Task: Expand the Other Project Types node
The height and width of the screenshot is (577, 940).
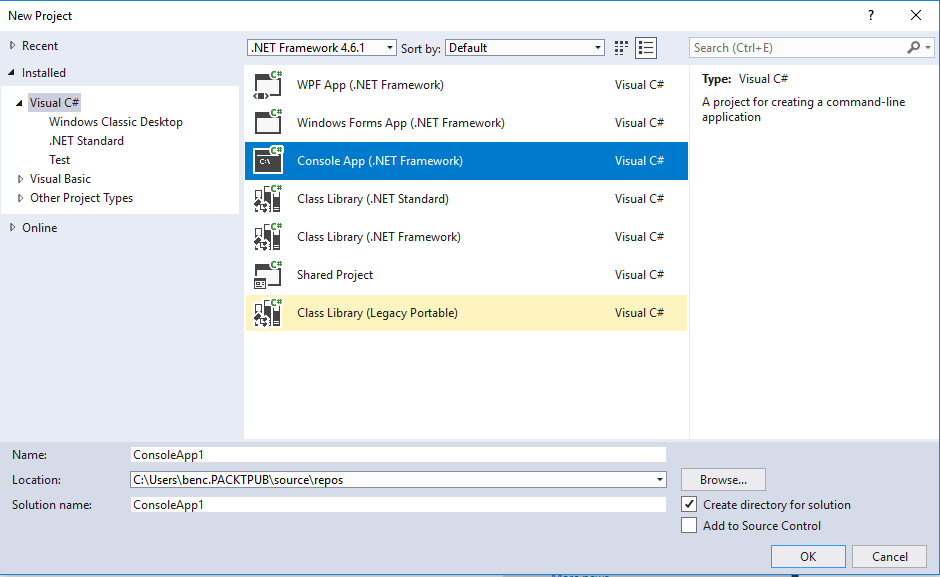Action: click(20, 198)
